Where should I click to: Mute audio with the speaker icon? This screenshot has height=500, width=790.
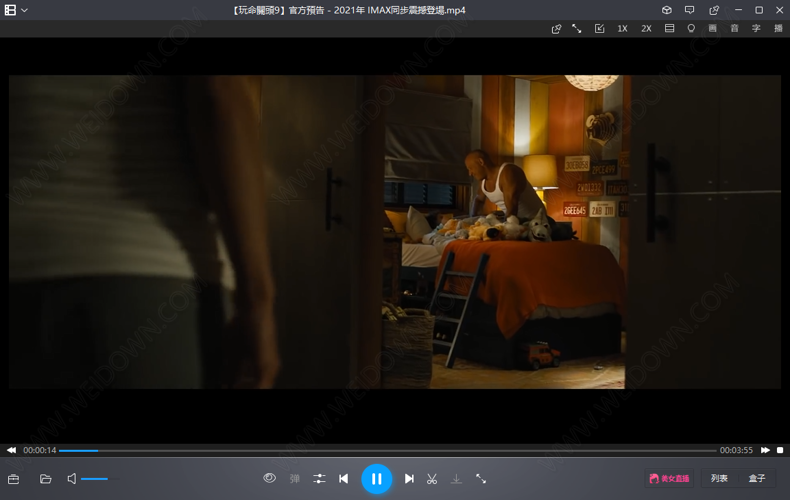(72, 479)
